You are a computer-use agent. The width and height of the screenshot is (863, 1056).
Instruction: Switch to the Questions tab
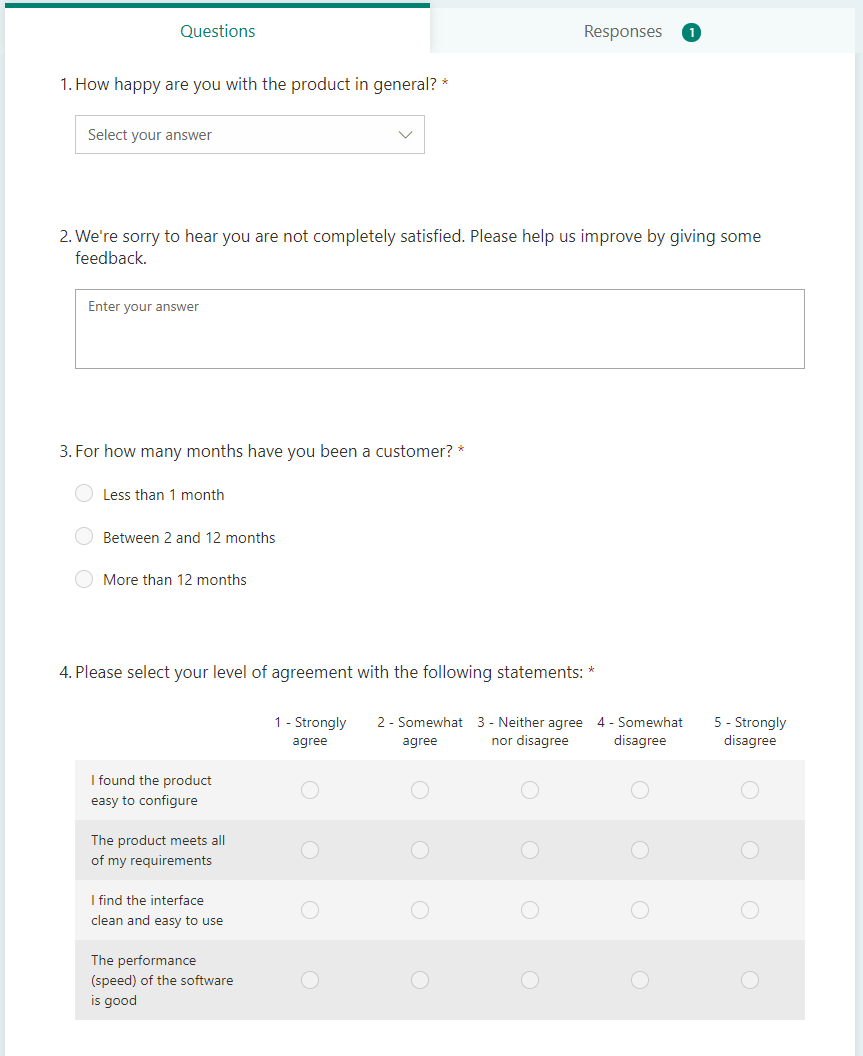click(217, 31)
